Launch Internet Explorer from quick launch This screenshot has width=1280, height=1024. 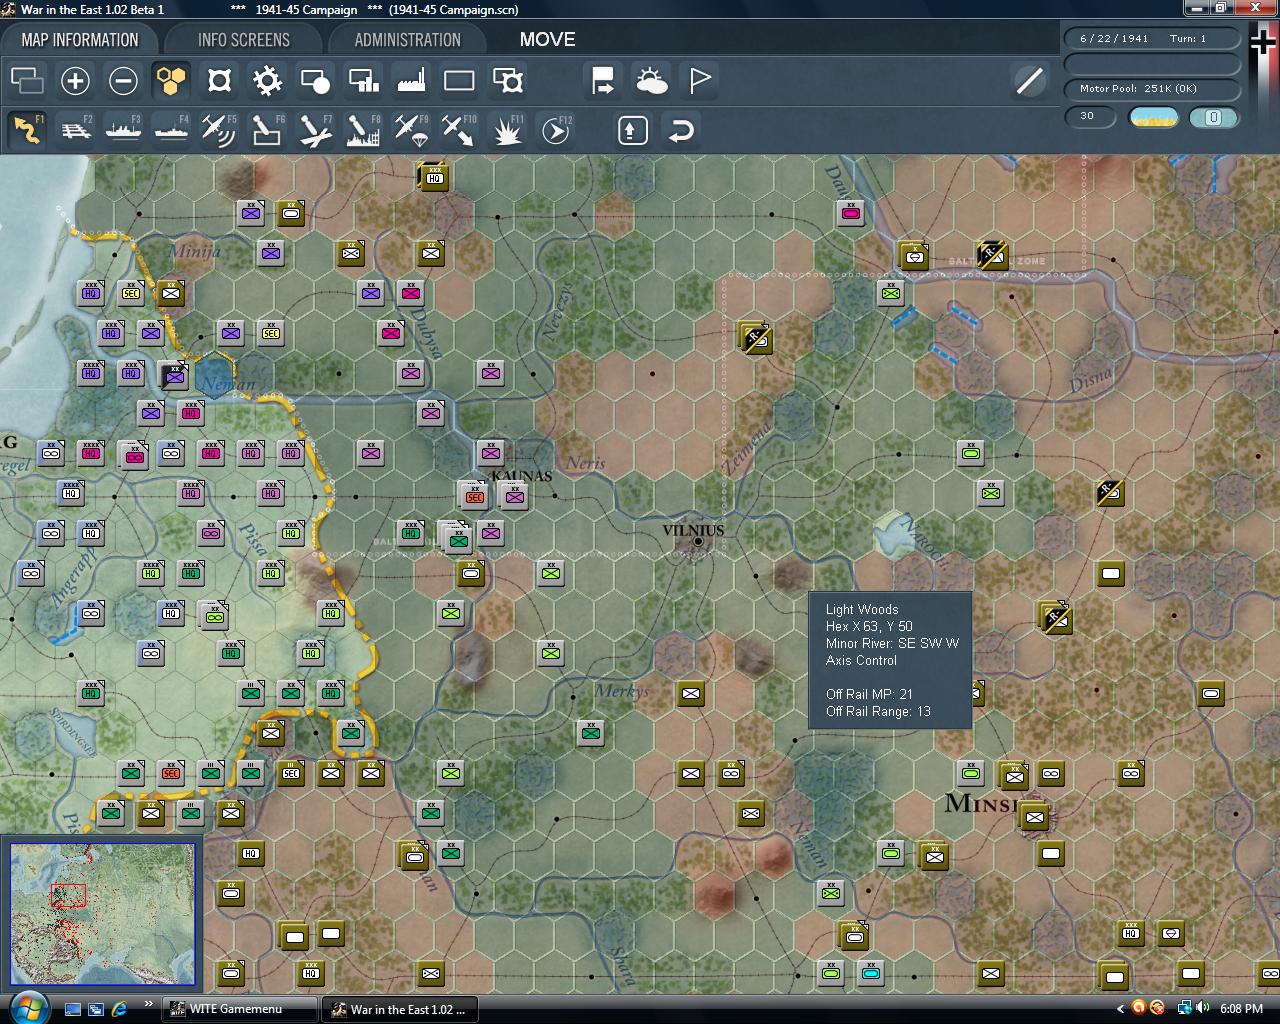(119, 1009)
